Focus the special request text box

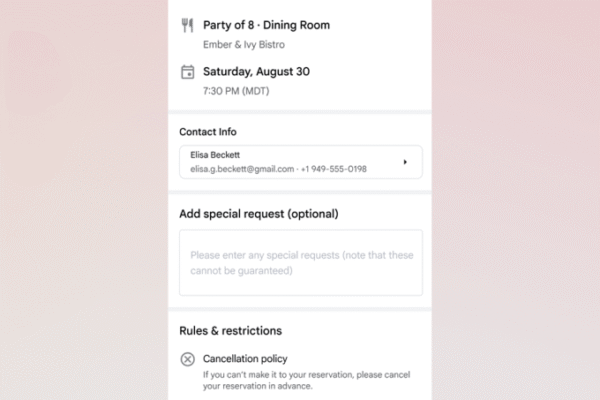coord(301,263)
